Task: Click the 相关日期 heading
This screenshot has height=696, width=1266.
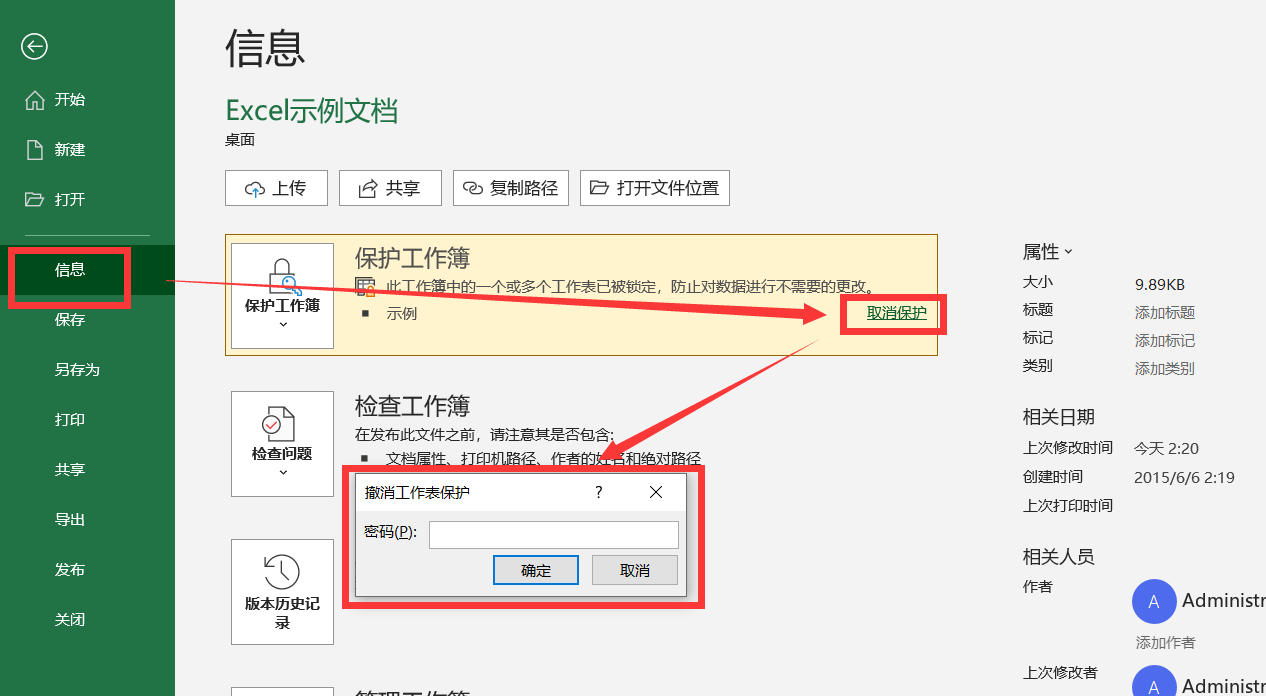Action: point(1058,417)
